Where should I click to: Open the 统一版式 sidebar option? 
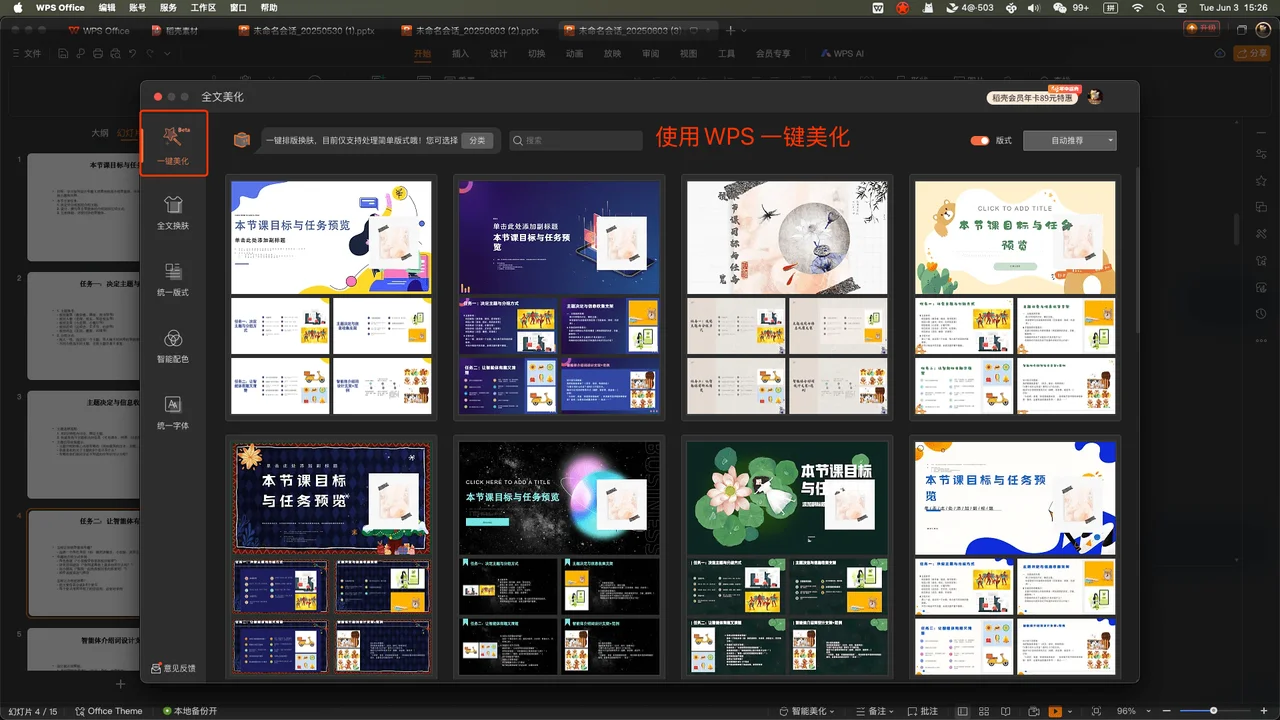click(x=173, y=279)
